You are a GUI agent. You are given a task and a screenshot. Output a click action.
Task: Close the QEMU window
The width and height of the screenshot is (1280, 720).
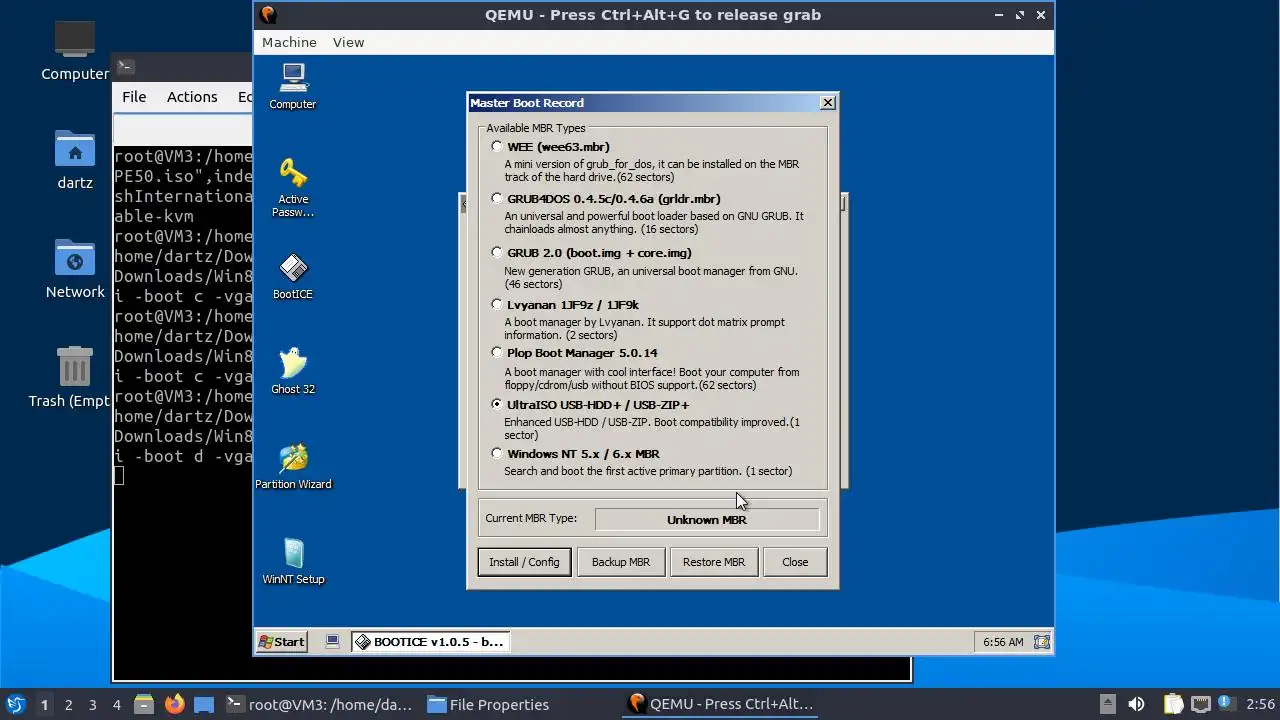point(1041,15)
